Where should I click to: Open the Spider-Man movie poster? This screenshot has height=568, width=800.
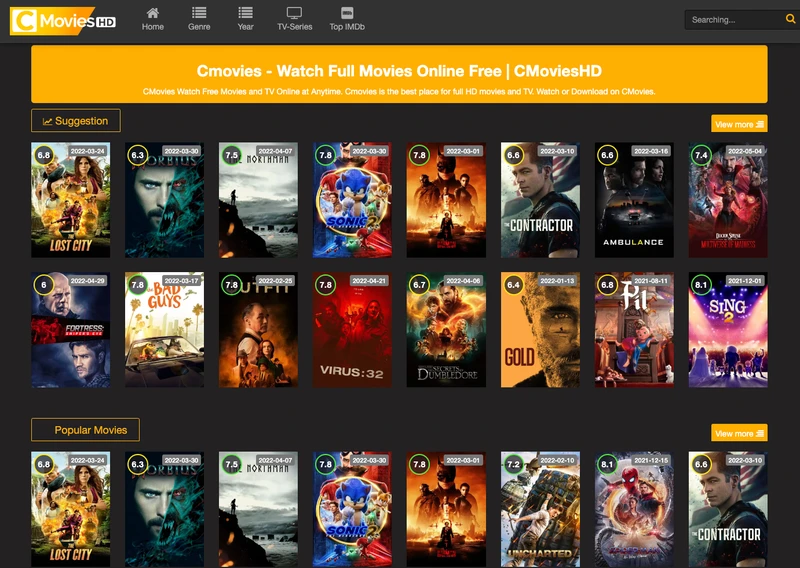pyautogui.click(x=634, y=509)
